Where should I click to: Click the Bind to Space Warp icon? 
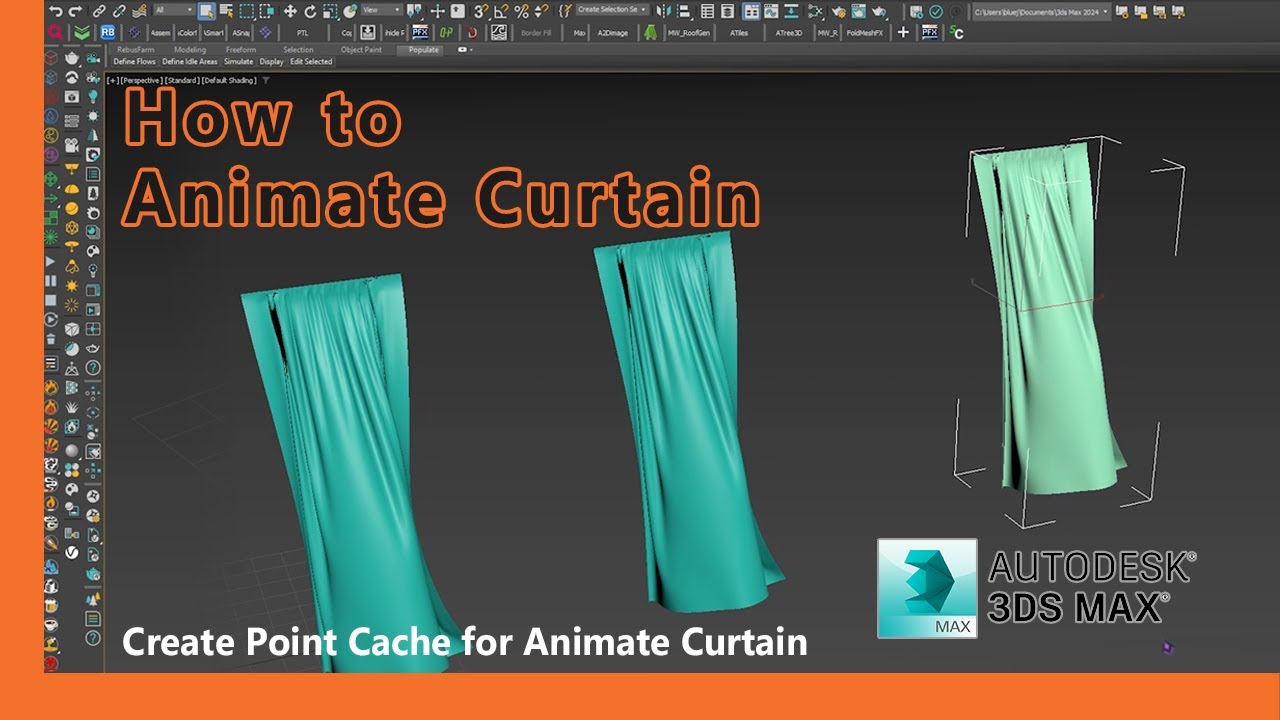tap(139, 11)
